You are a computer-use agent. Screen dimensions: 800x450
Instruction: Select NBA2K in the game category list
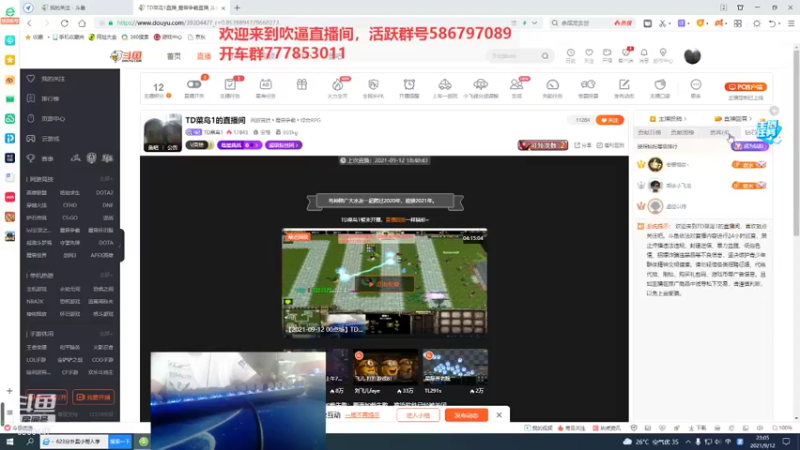(x=35, y=302)
